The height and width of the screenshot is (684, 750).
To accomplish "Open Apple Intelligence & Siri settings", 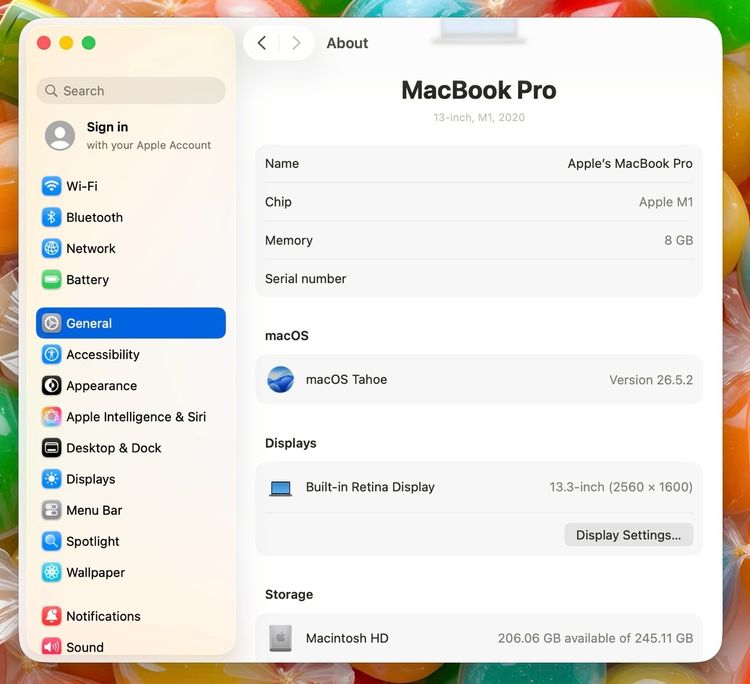I will [x=131, y=417].
